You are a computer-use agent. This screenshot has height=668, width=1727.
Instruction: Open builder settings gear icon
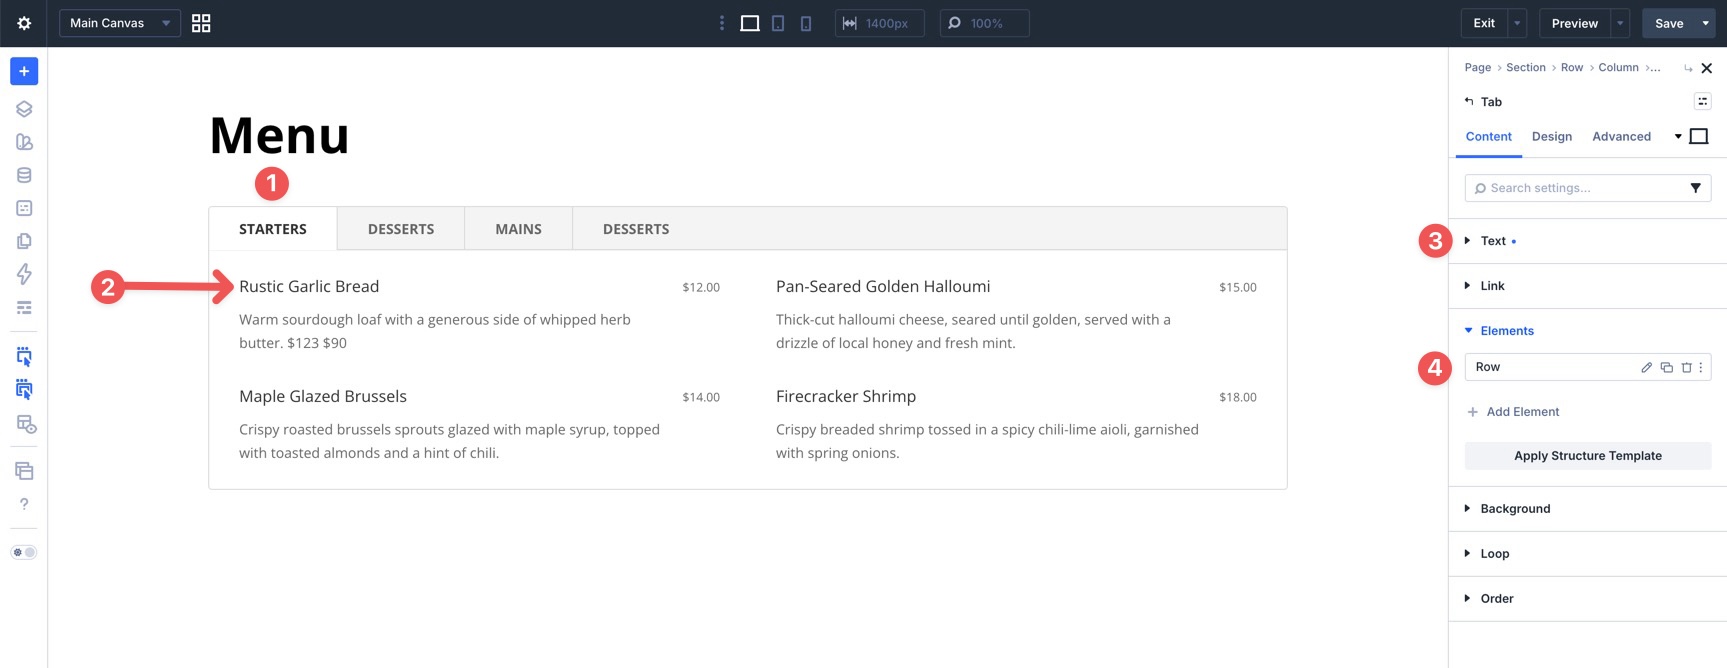click(x=24, y=23)
